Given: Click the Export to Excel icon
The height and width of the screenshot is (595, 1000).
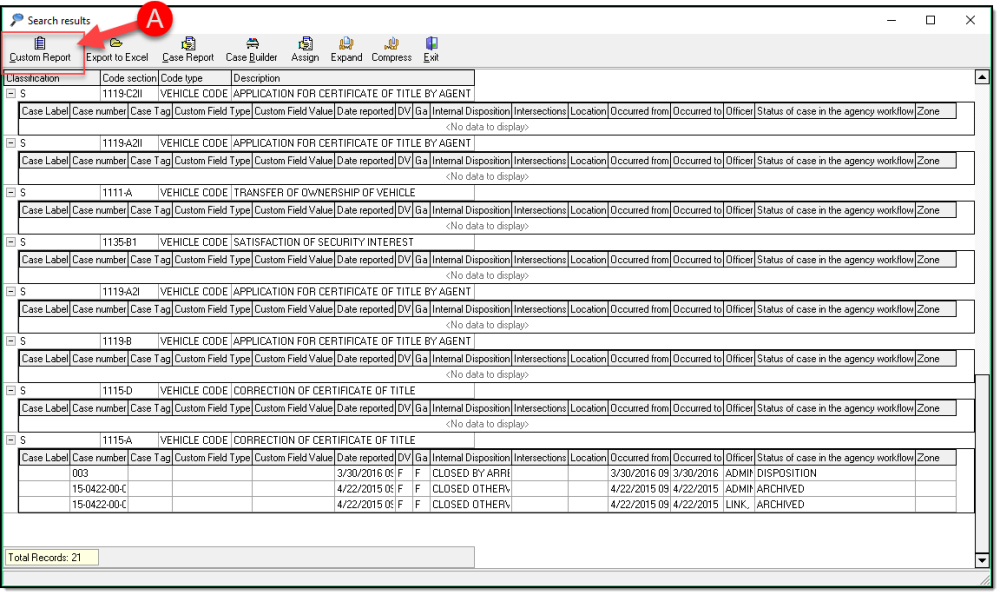Looking at the screenshot, I should (117, 50).
